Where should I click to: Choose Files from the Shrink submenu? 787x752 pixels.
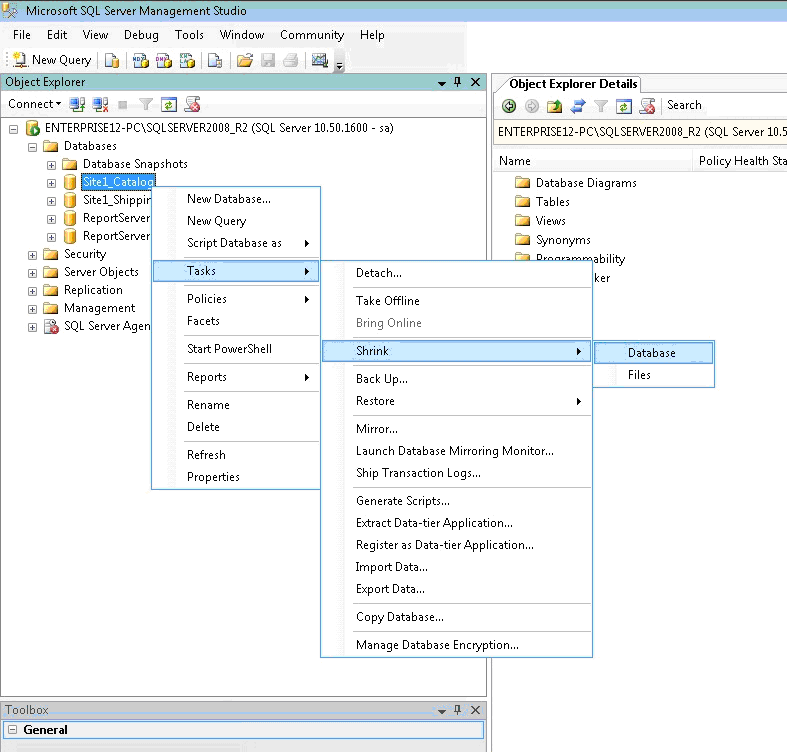[x=640, y=375]
